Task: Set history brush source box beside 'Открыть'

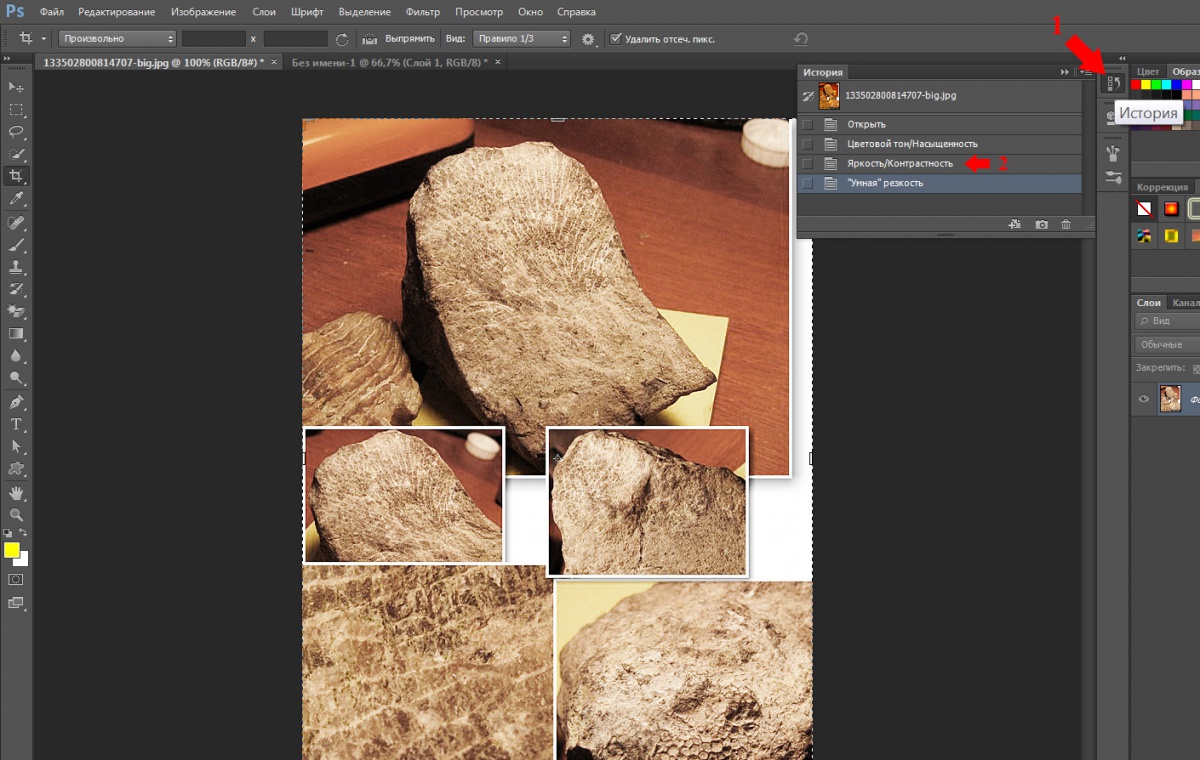Action: [x=807, y=125]
